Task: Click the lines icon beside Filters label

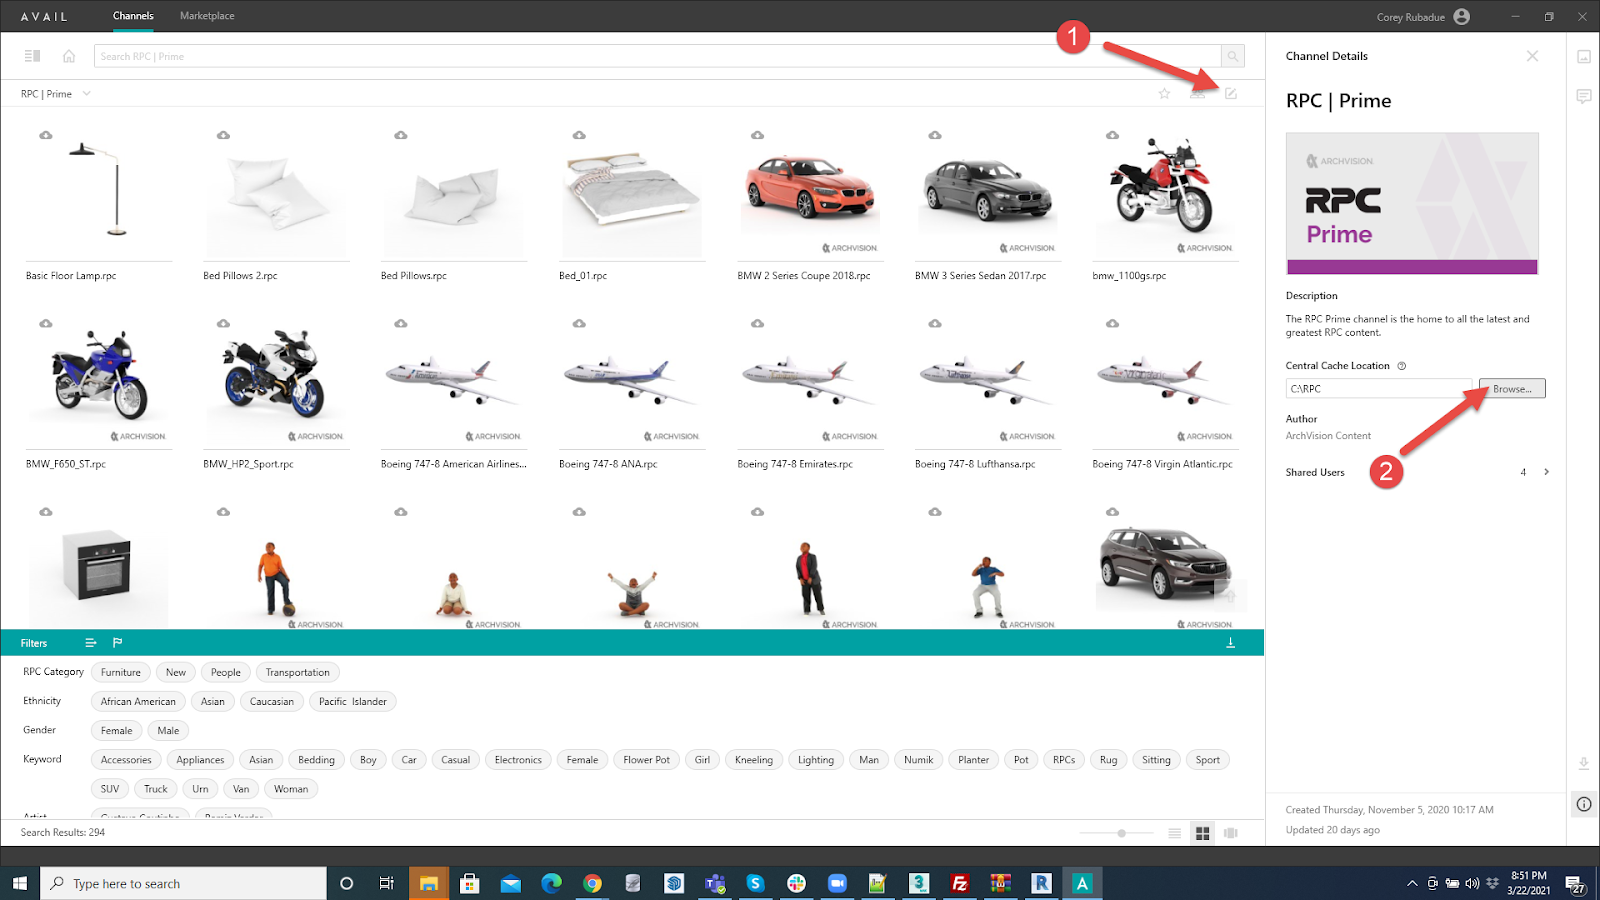Action: pyautogui.click(x=91, y=643)
